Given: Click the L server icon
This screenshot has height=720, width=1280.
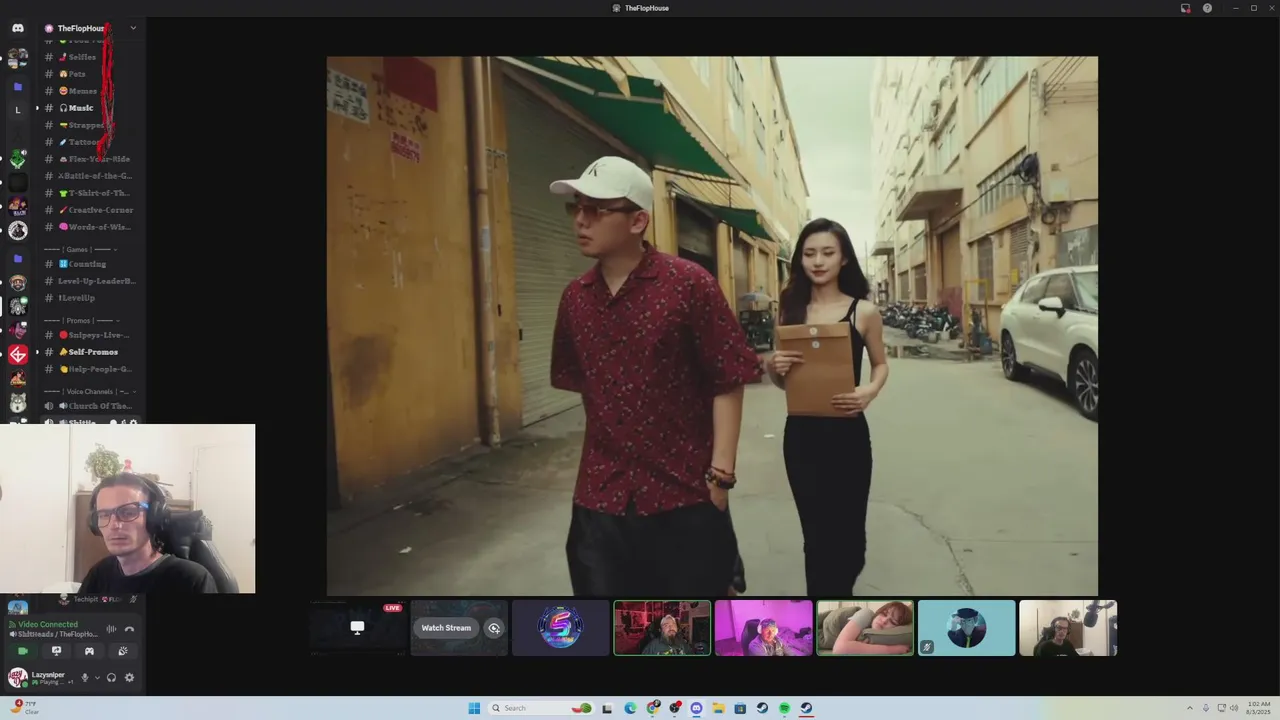Looking at the screenshot, I should tap(17, 110).
